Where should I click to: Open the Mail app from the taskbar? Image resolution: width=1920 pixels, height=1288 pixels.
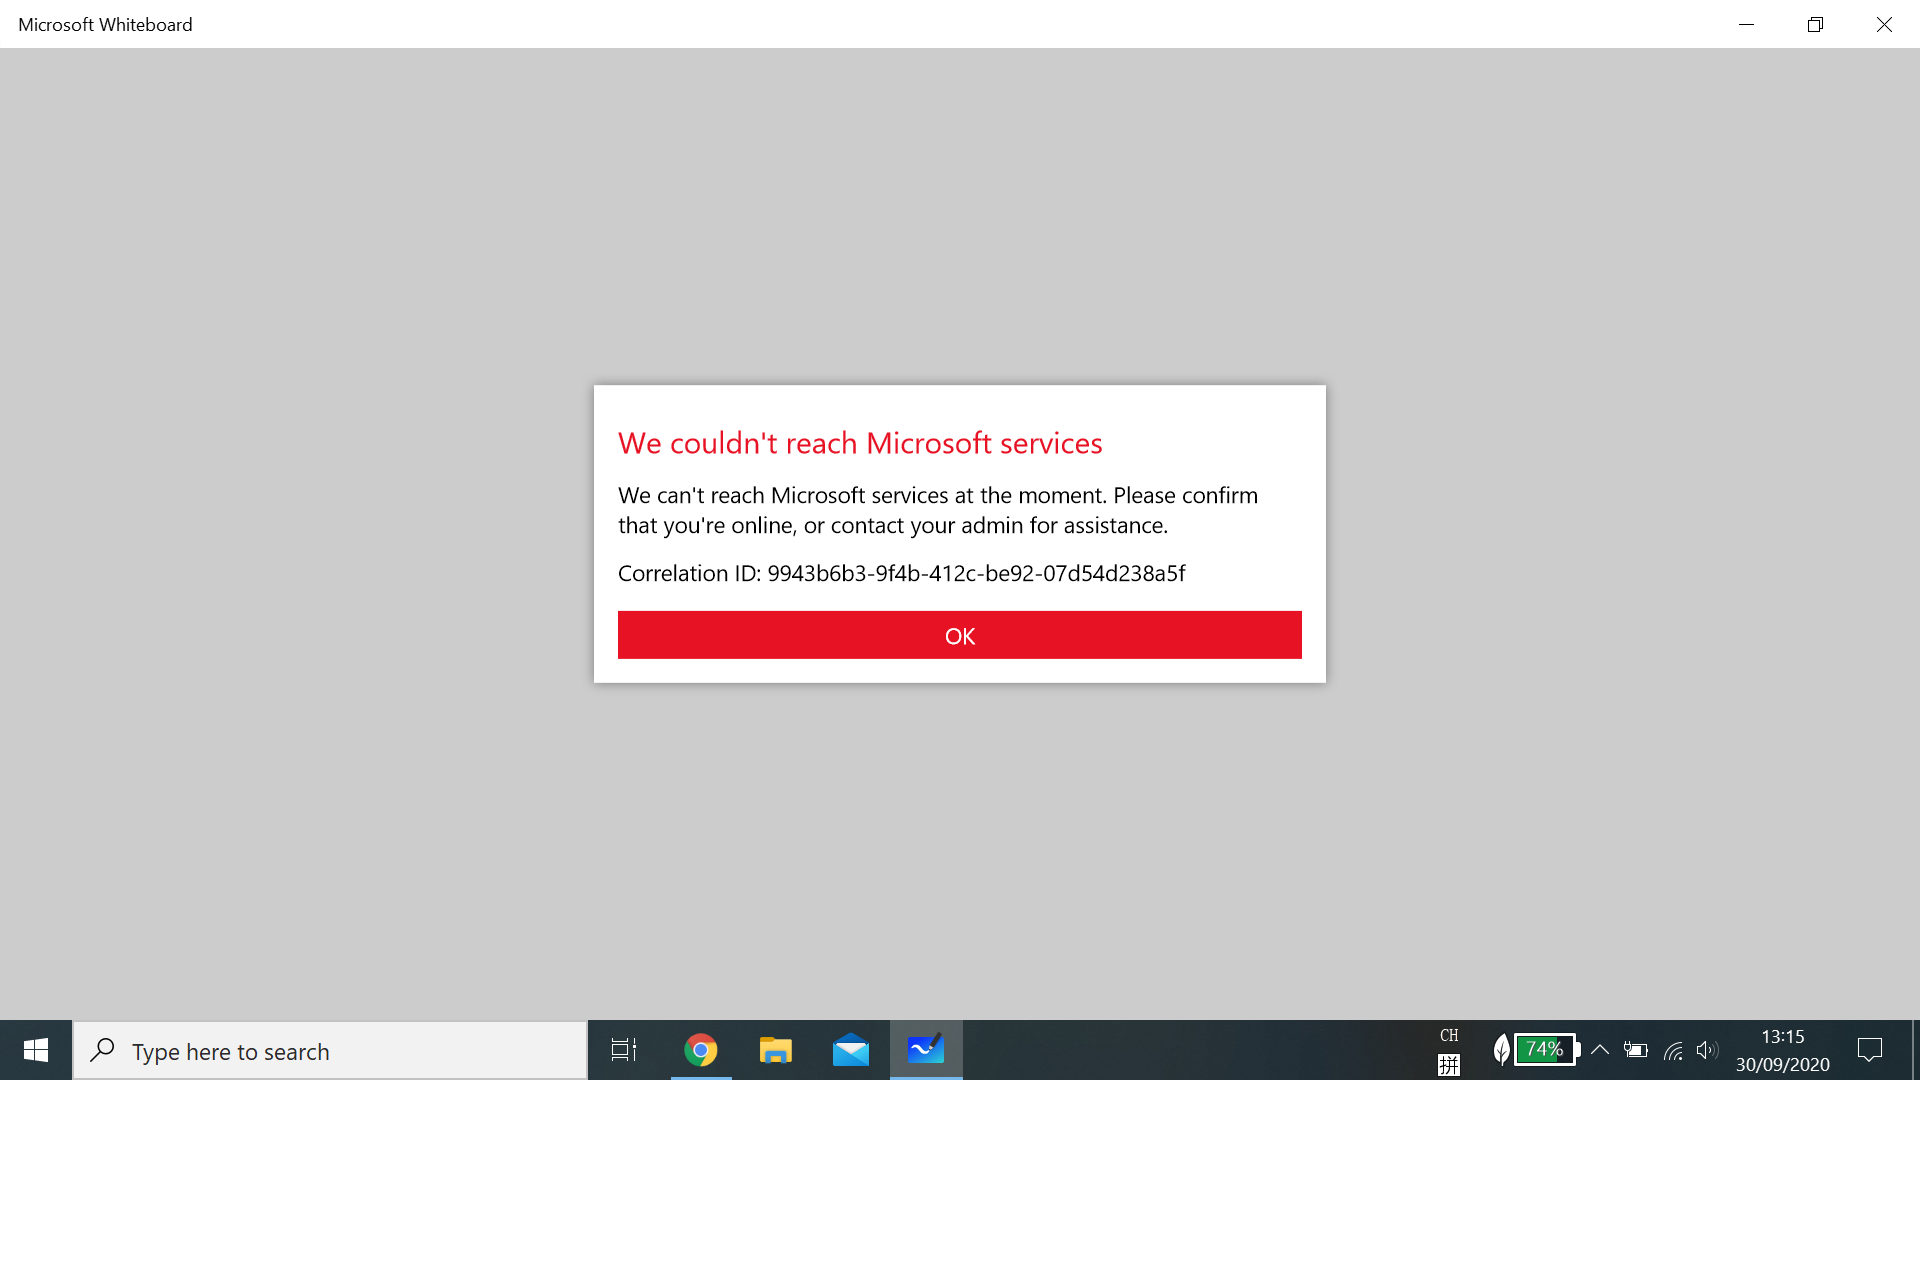click(850, 1050)
